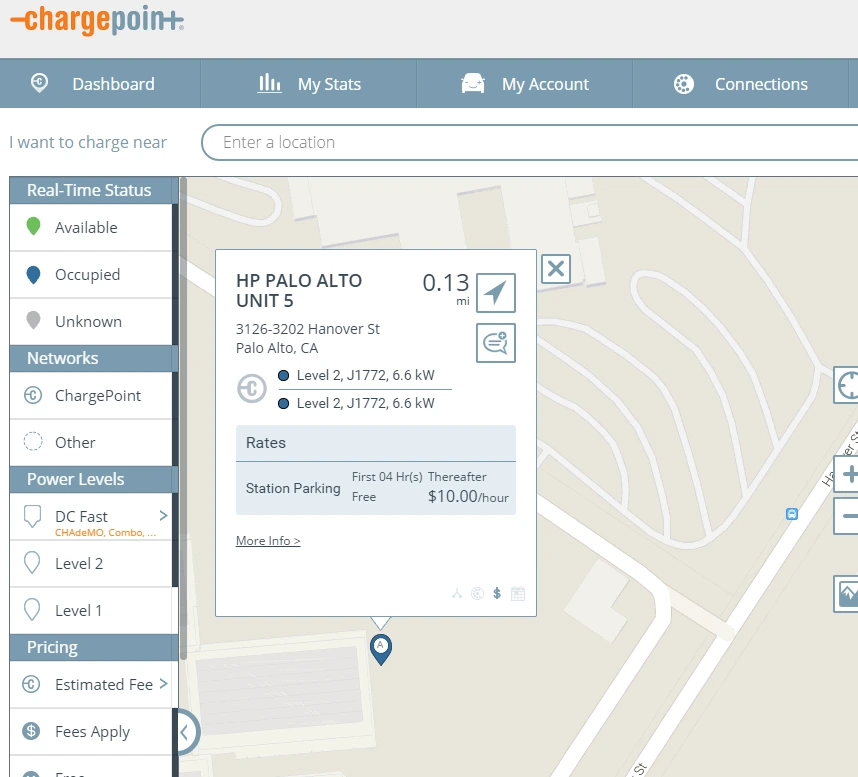The width and height of the screenshot is (858, 777).
Task: Zoom out the map with minus button
Action: tap(846, 515)
